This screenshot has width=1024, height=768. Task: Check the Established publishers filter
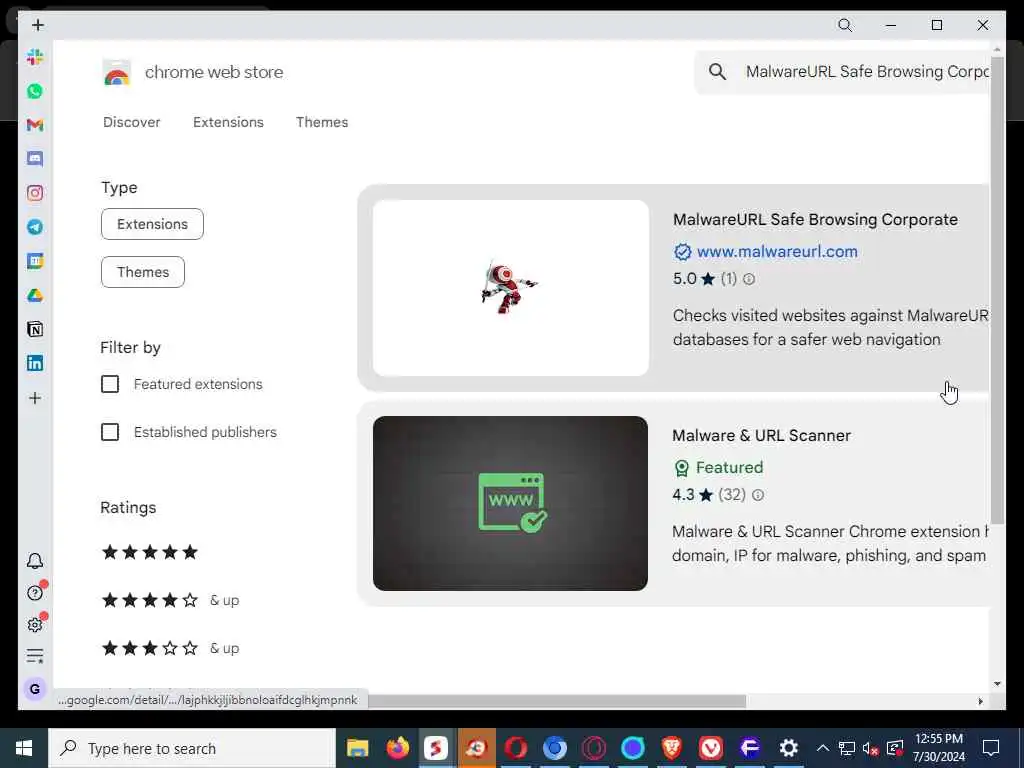pos(110,432)
